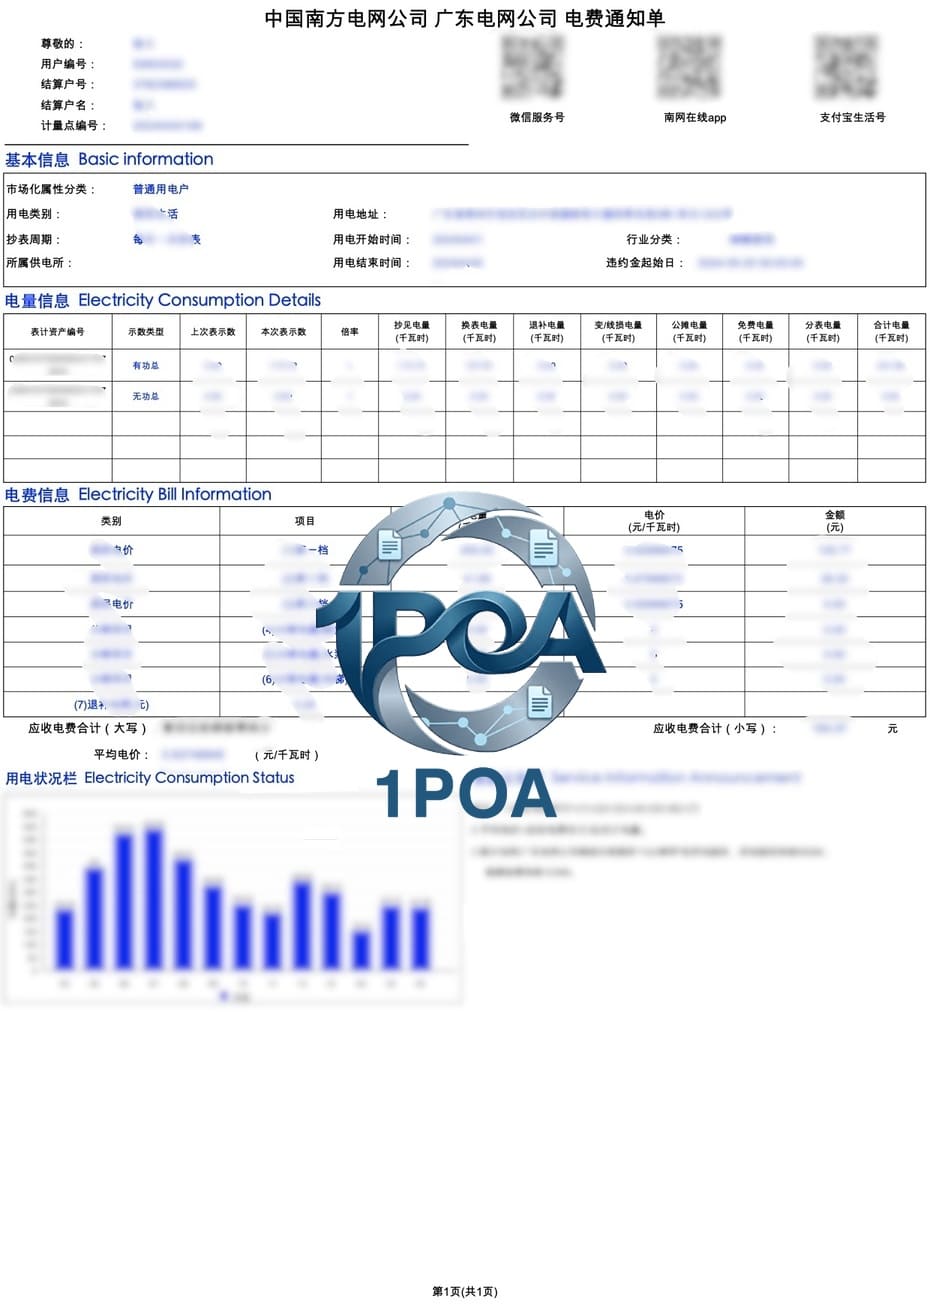The height and width of the screenshot is (1316, 930).
Task: Click the 项目 column header
Action: [x=305, y=522]
